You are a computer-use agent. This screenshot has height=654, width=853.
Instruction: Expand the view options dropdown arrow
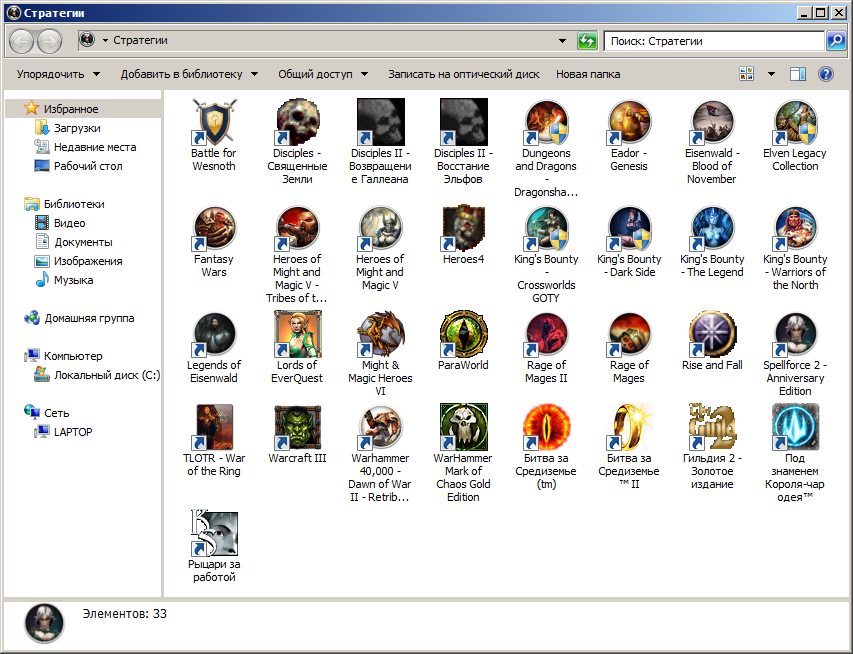[x=771, y=74]
